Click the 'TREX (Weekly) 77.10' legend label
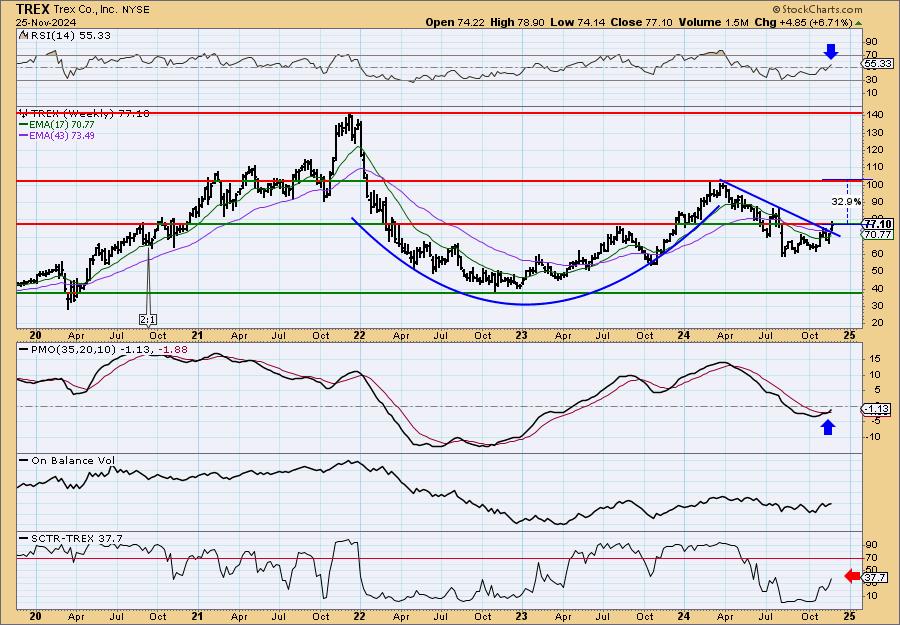This screenshot has width=900, height=625. pos(88,114)
